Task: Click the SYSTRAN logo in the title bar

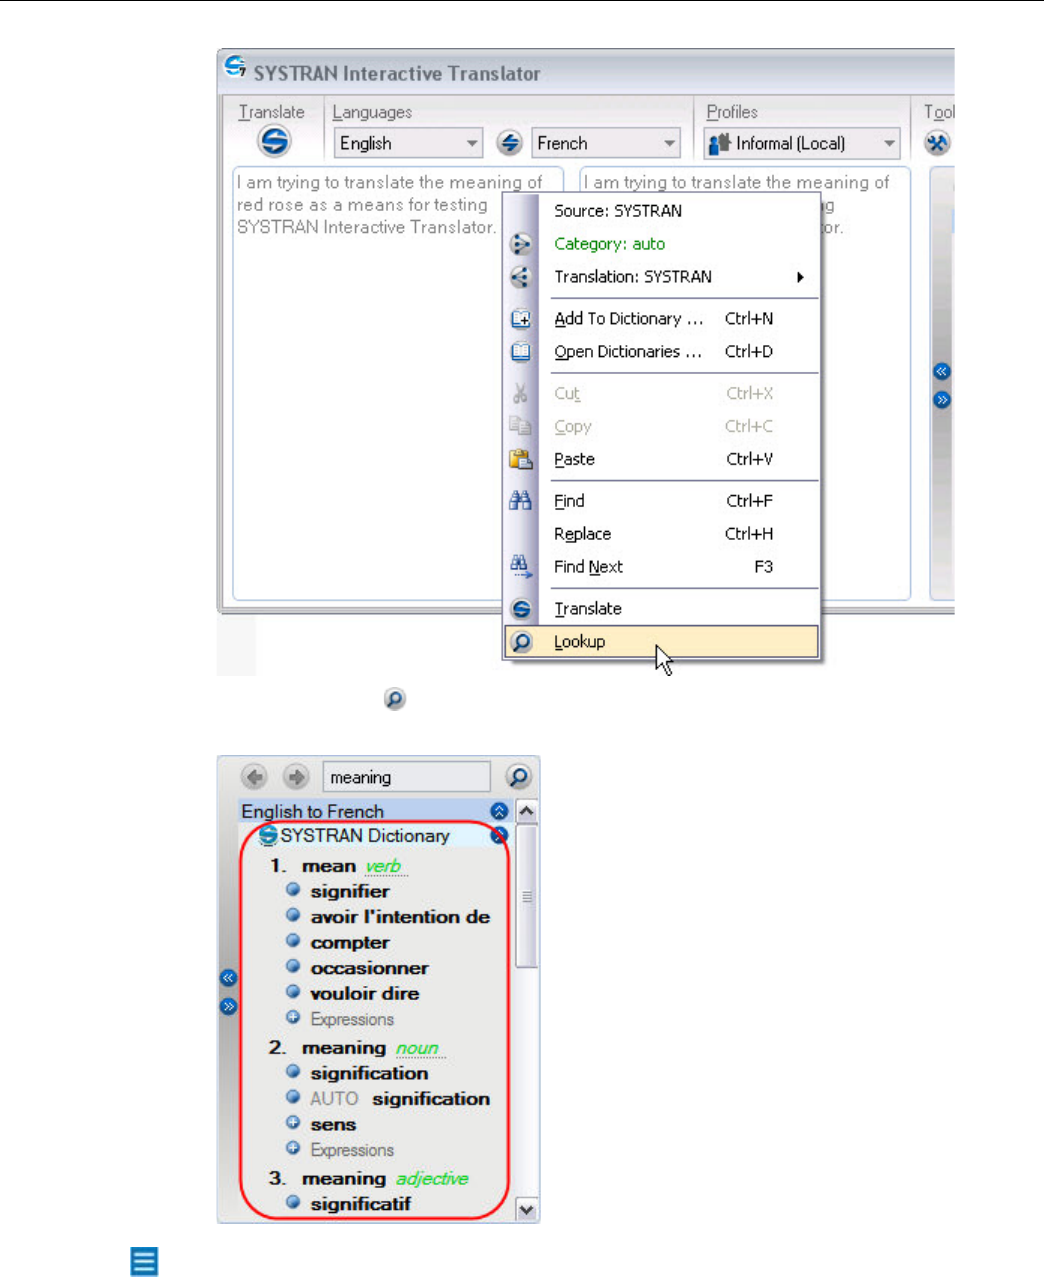Action: point(235,67)
